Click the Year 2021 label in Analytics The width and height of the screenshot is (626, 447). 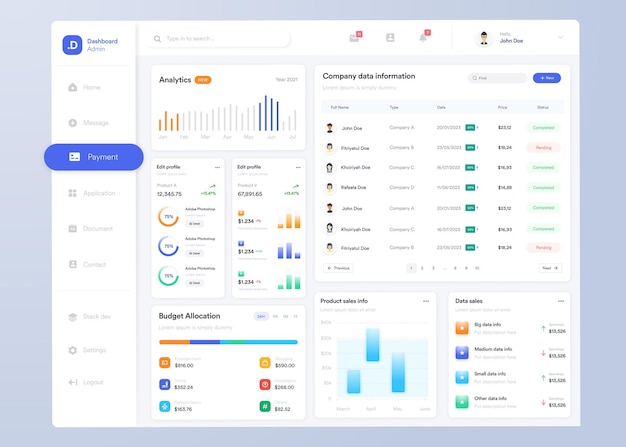tap(287, 79)
